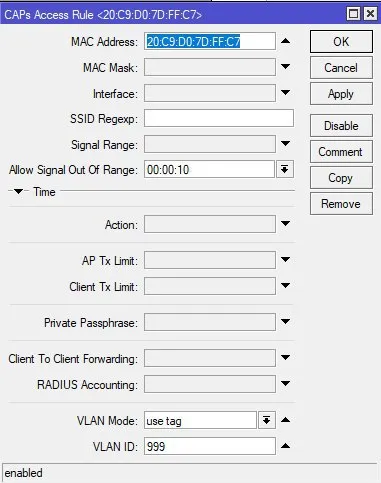Expand the Client Tx Limit arrow
The image size is (381, 483).
click(285, 285)
